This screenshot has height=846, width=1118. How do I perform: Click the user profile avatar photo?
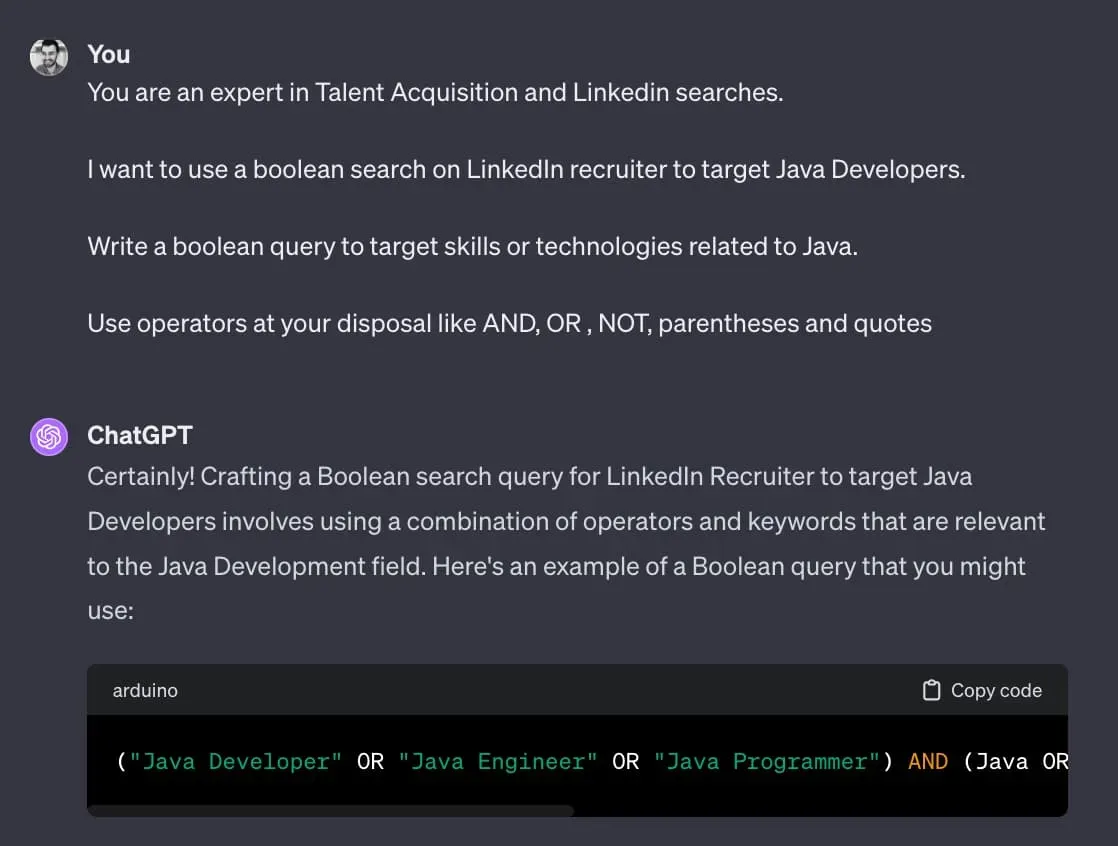click(49, 57)
